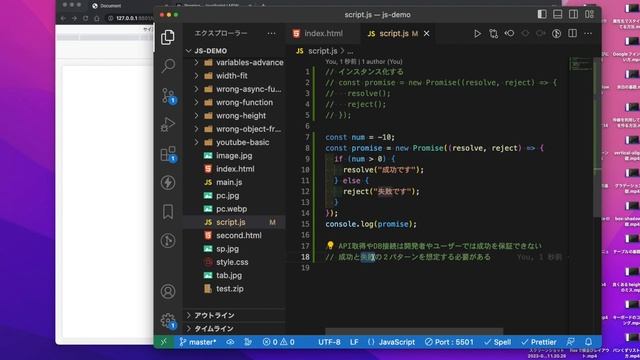Close the script.js tab
Viewport: 640px width, 360px height.
click(427, 33)
